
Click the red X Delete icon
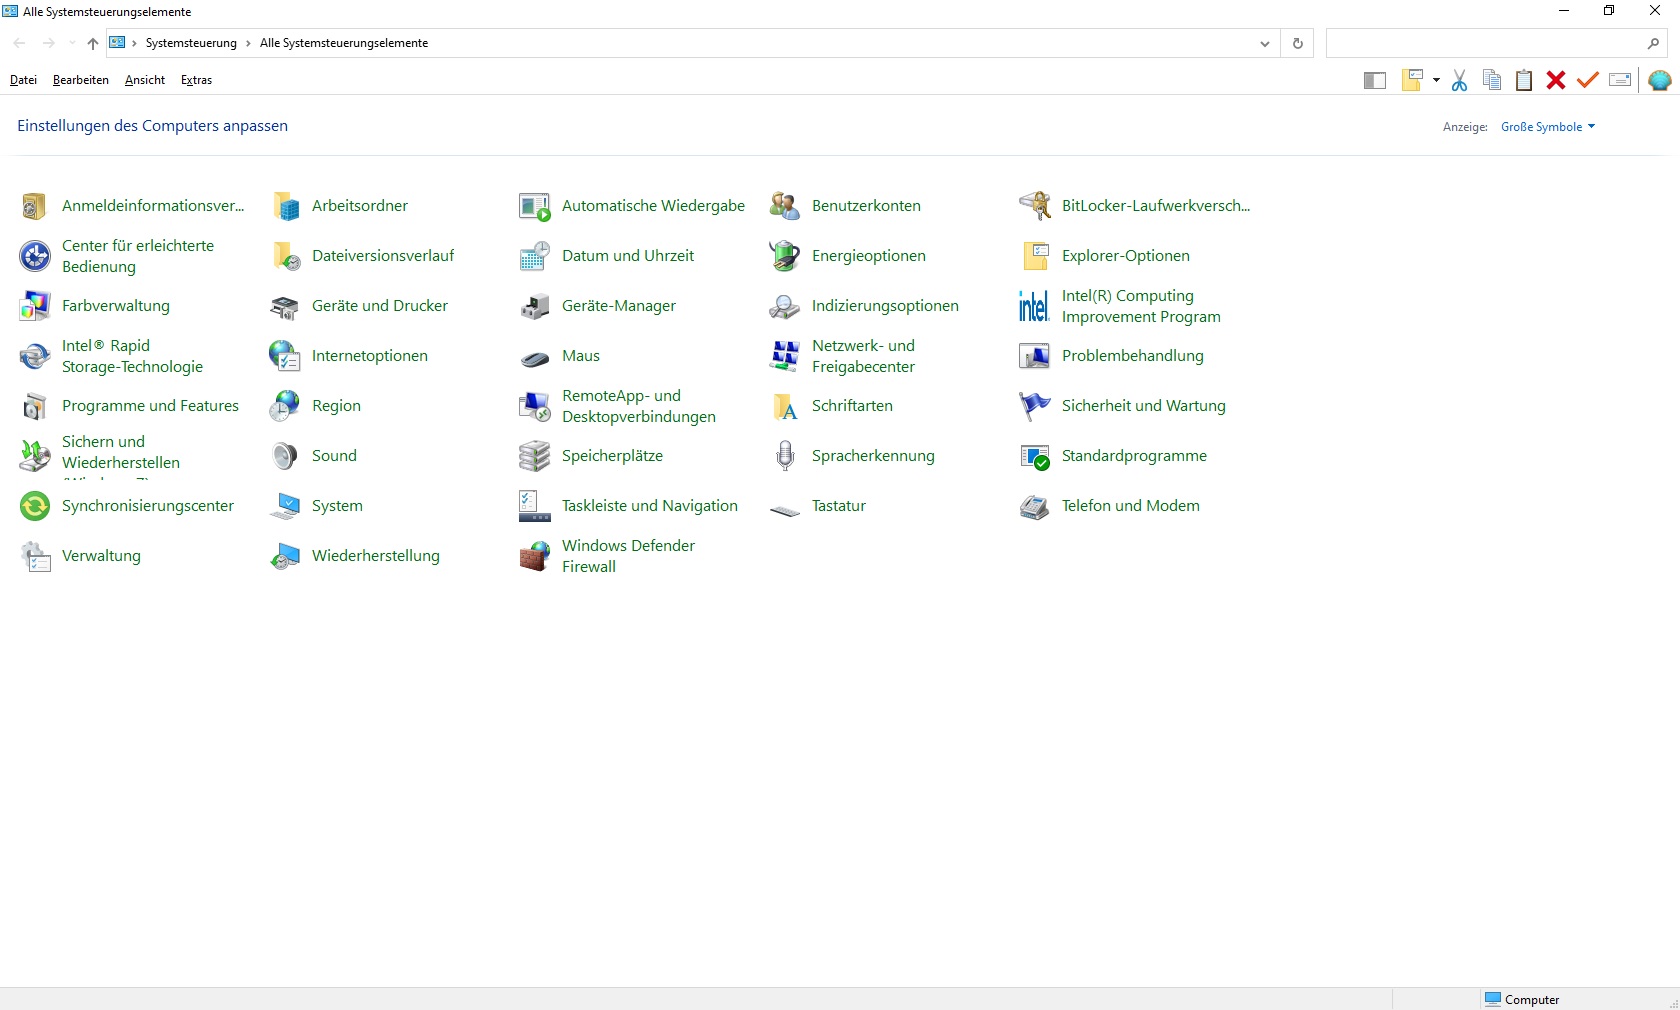[1556, 80]
